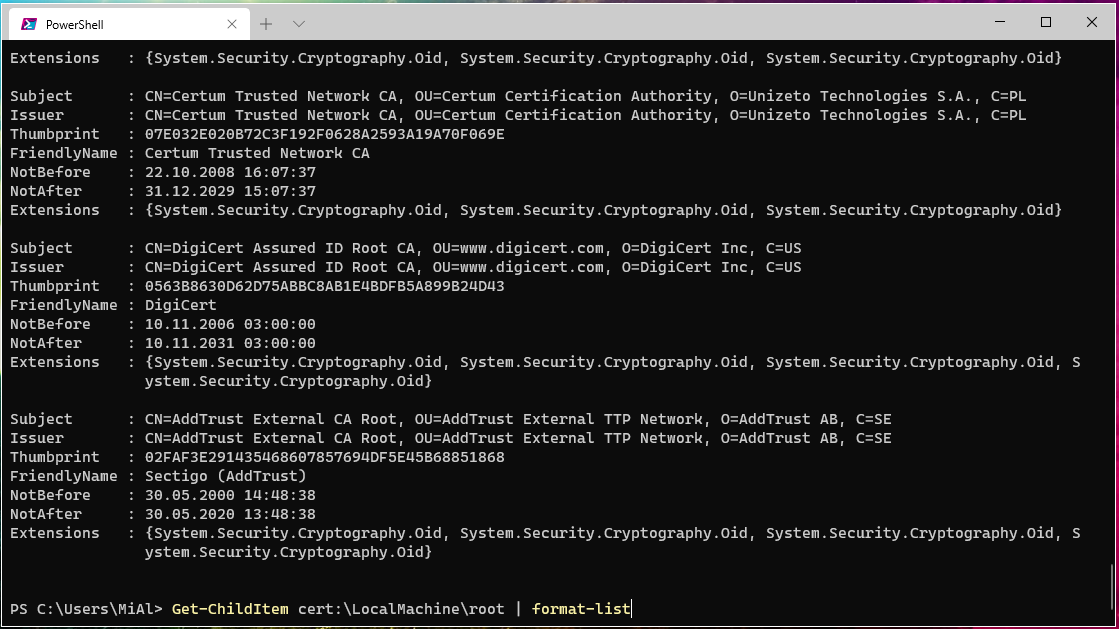This screenshot has width=1119, height=629.
Task: Open a new tab with plus button
Action: [x=266, y=23]
